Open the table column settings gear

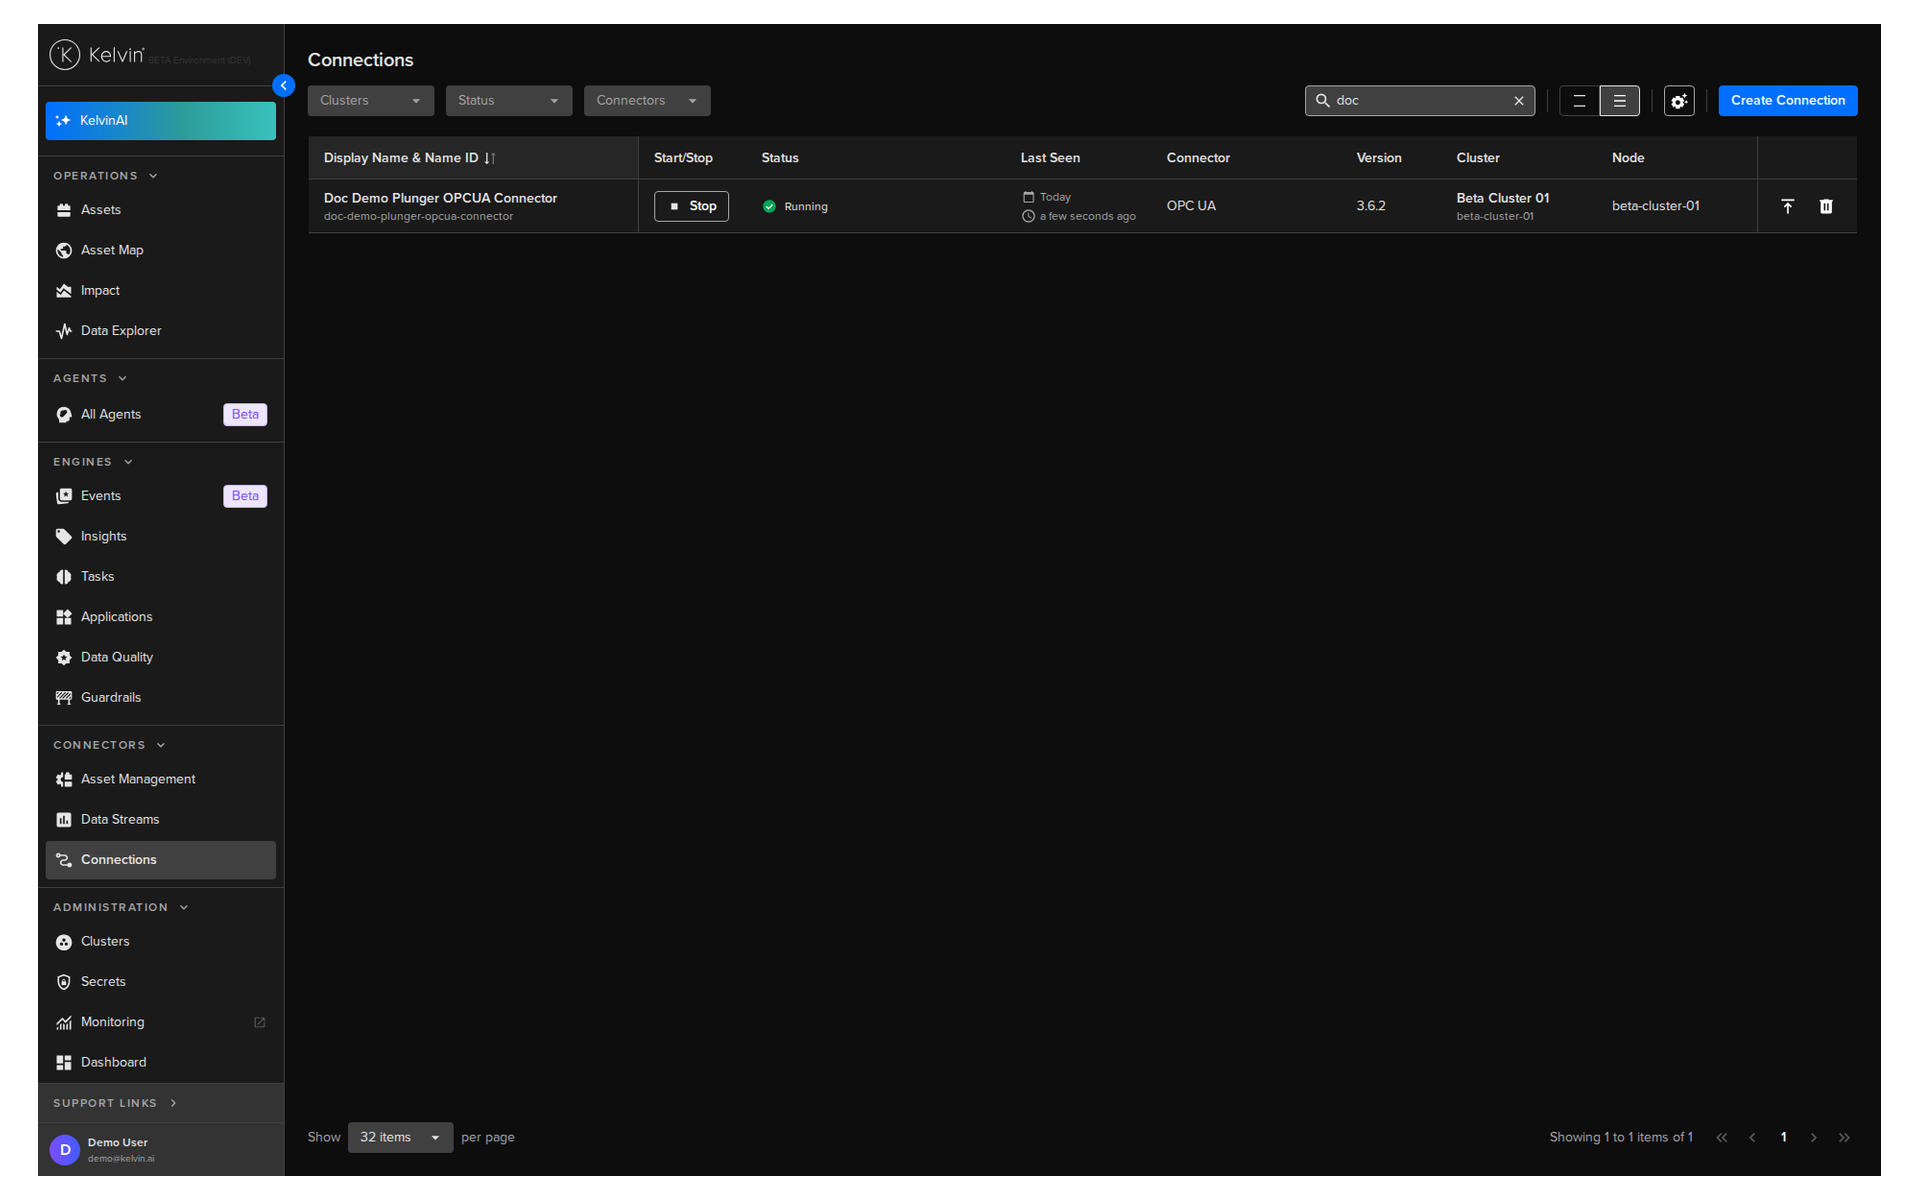[1679, 101]
